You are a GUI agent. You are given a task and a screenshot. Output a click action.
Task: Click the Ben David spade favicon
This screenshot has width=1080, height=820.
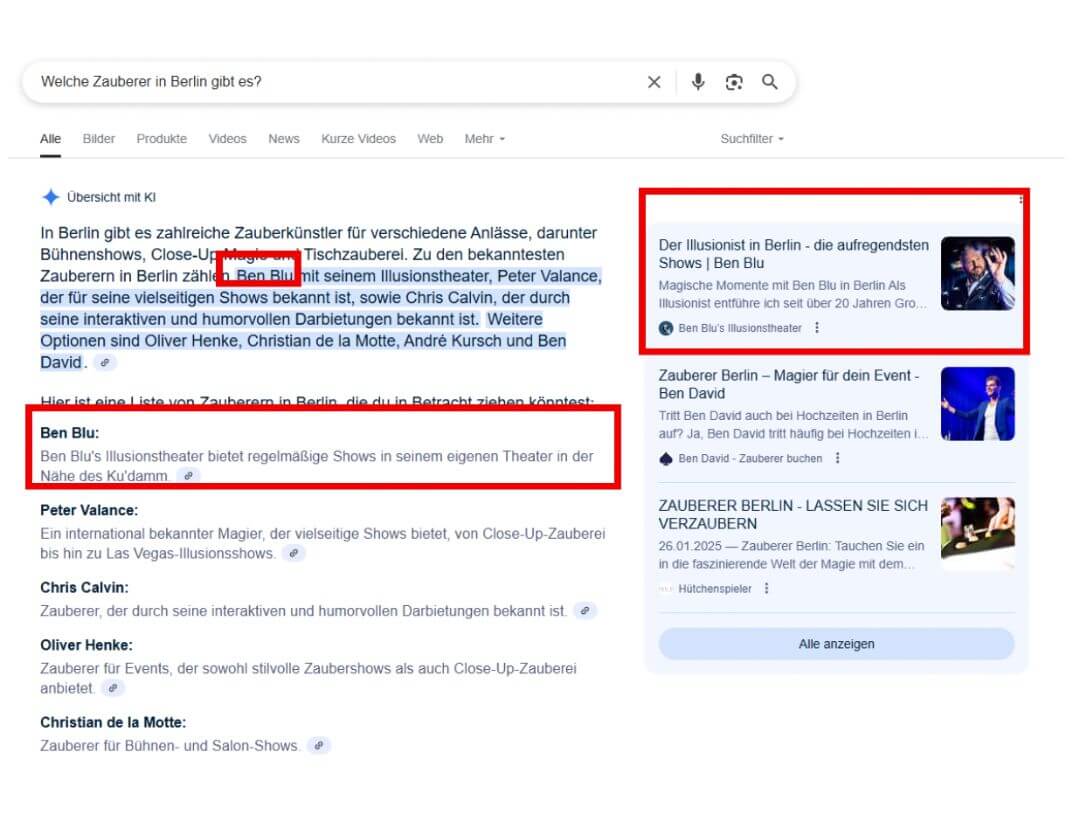click(665, 459)
